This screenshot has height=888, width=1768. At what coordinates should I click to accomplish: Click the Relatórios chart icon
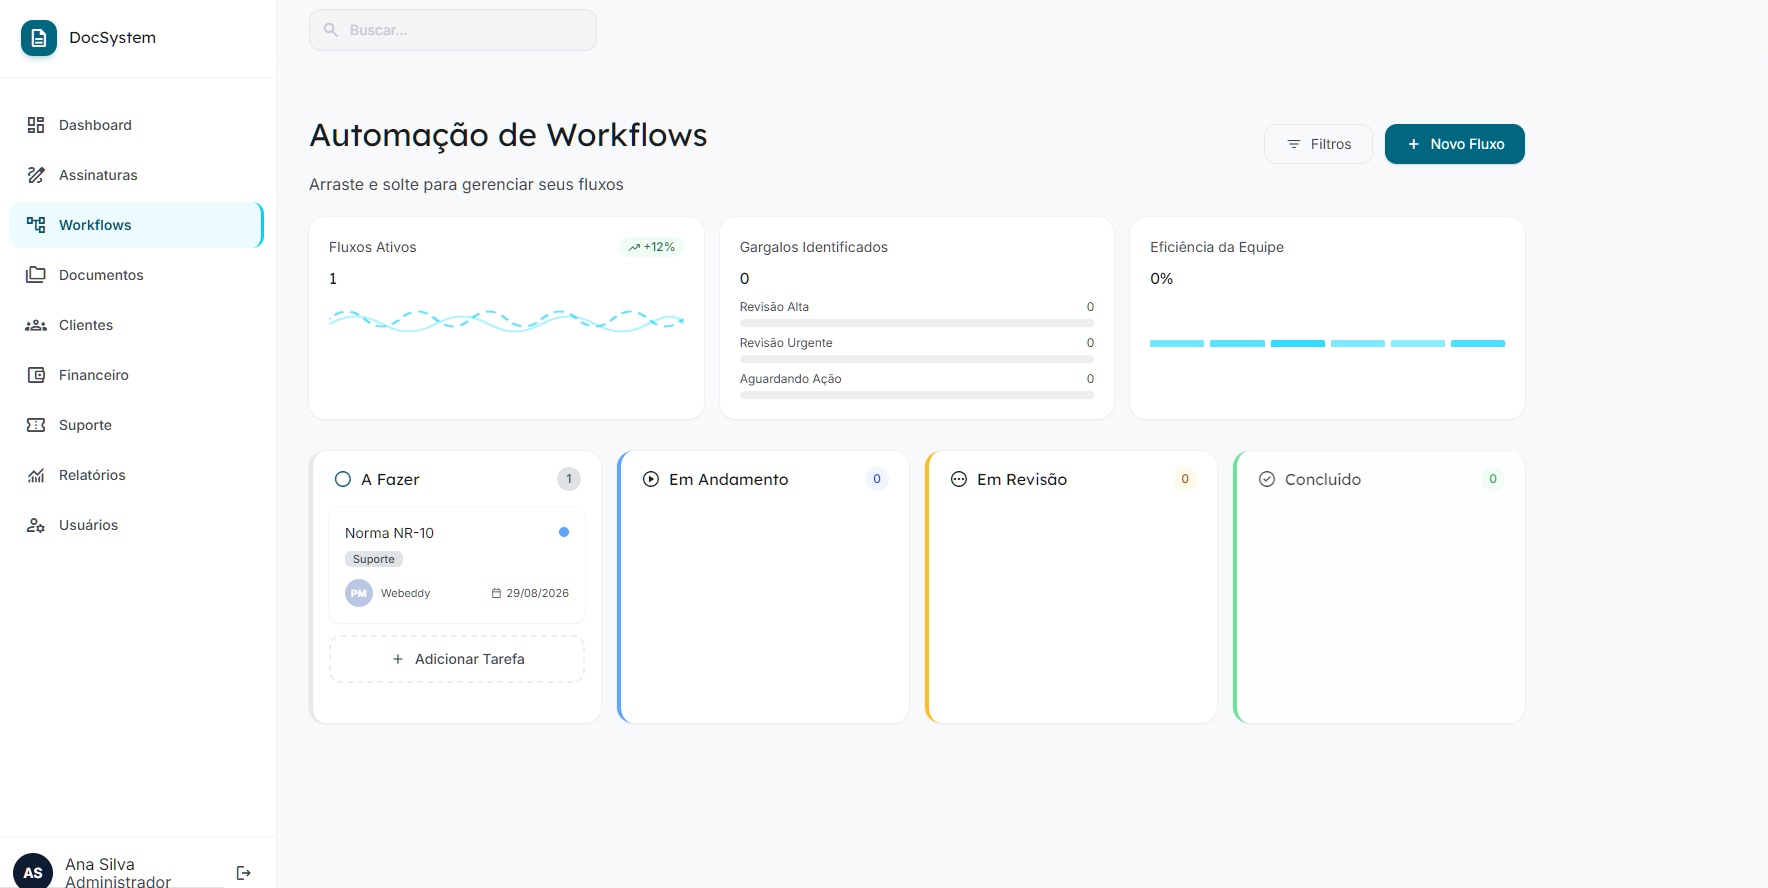click(x=36, y=475)
